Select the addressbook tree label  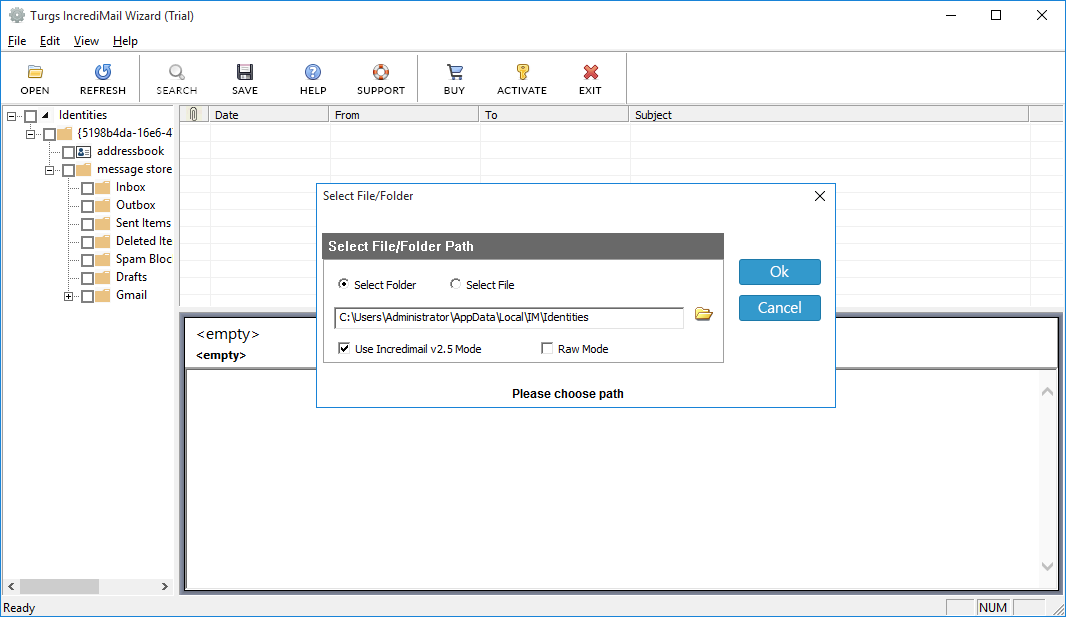[131, 151]
